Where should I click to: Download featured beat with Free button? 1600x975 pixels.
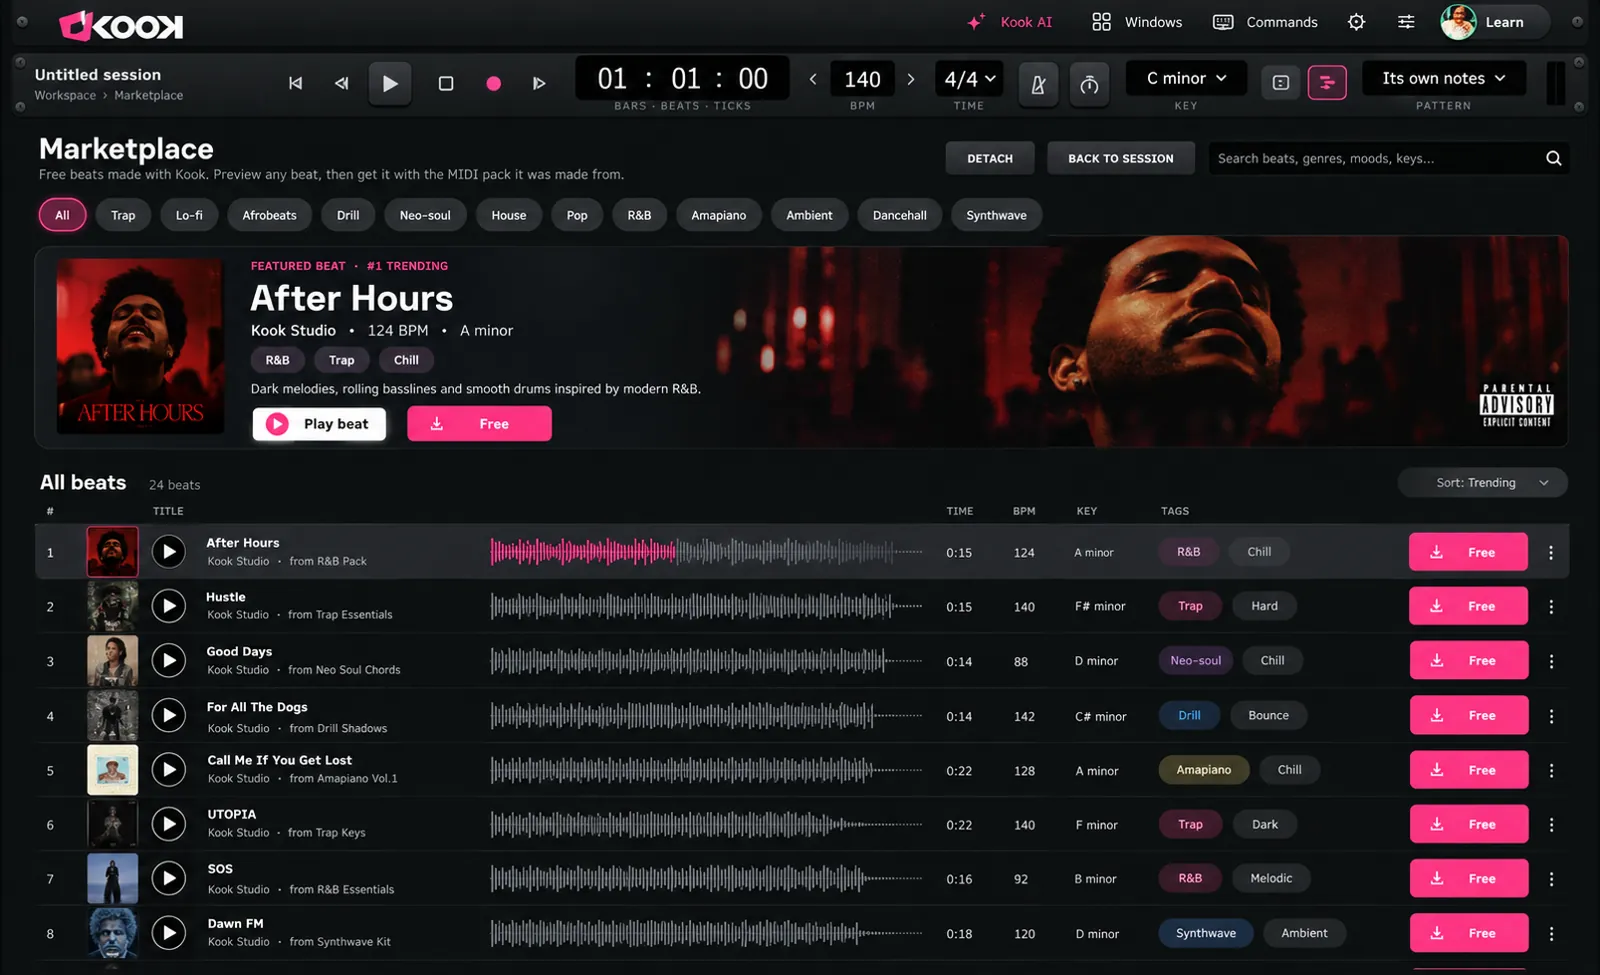pos(479,424)
